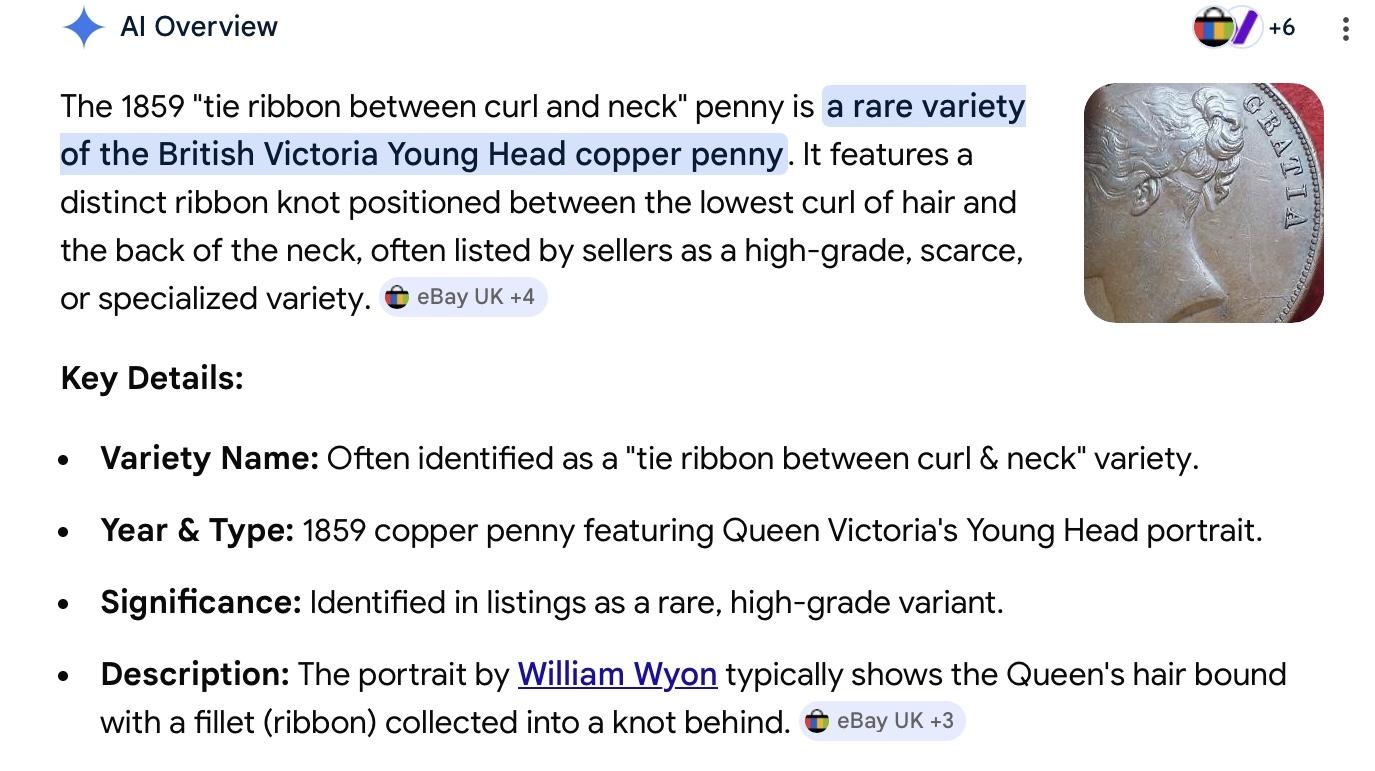Click the 'Key Details:' heading
Viewport: 1375px width, 771px height.
pos(152,378)
